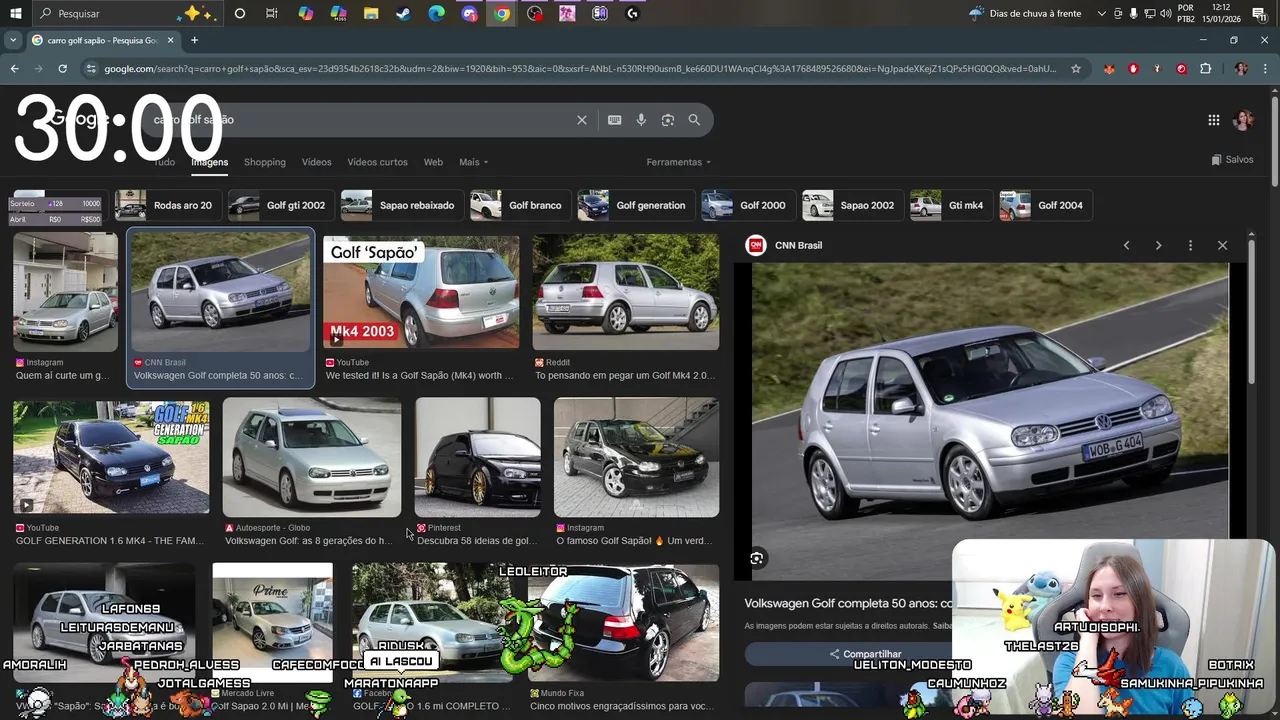
Task: Open the Chrome extensions puzzle menu
Action: [1205, 69]
